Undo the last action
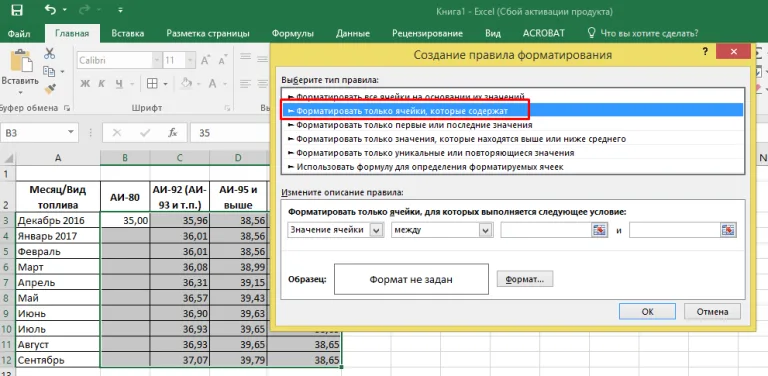Screen dimensions: 768x376 (50, 10)
